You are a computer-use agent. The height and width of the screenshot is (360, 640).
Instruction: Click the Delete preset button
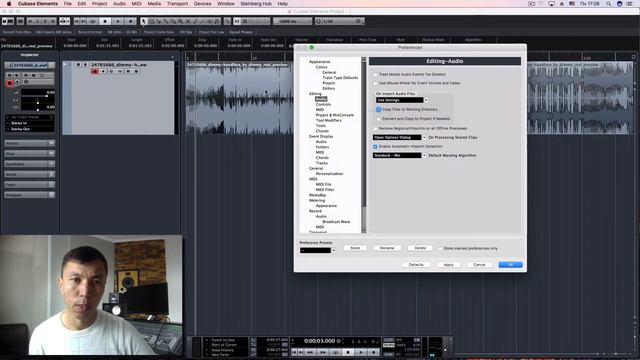[420, 248]
